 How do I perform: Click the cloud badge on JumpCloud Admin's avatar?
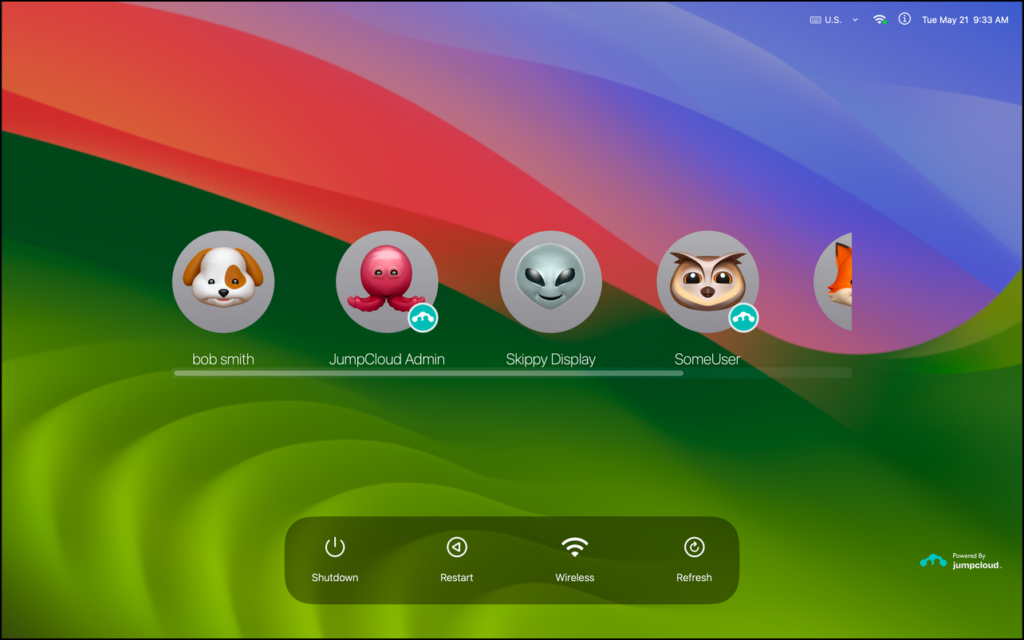(423, 316)
